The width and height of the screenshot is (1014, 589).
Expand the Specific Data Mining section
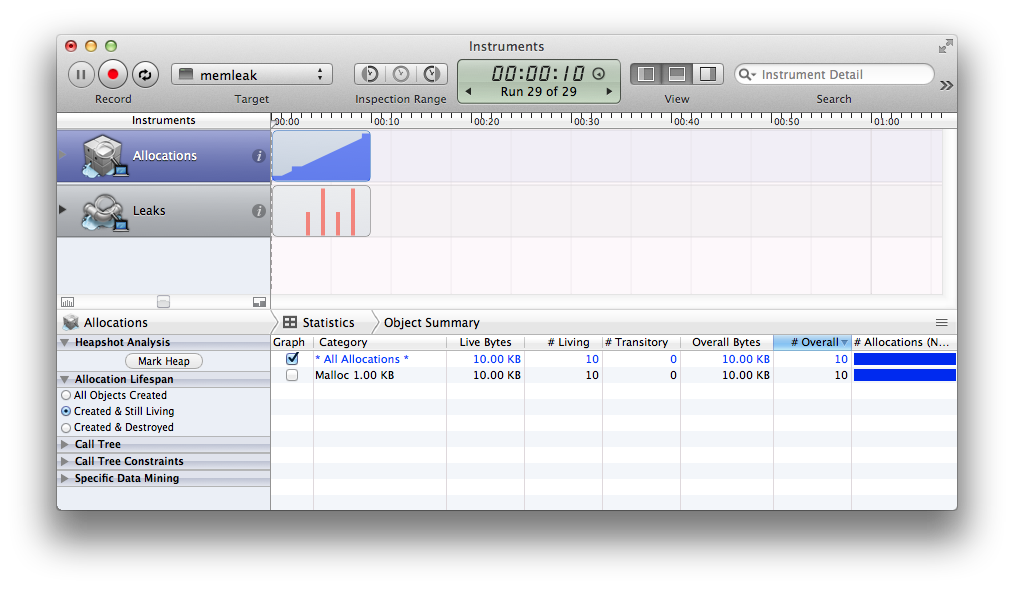tap(65, 478)
